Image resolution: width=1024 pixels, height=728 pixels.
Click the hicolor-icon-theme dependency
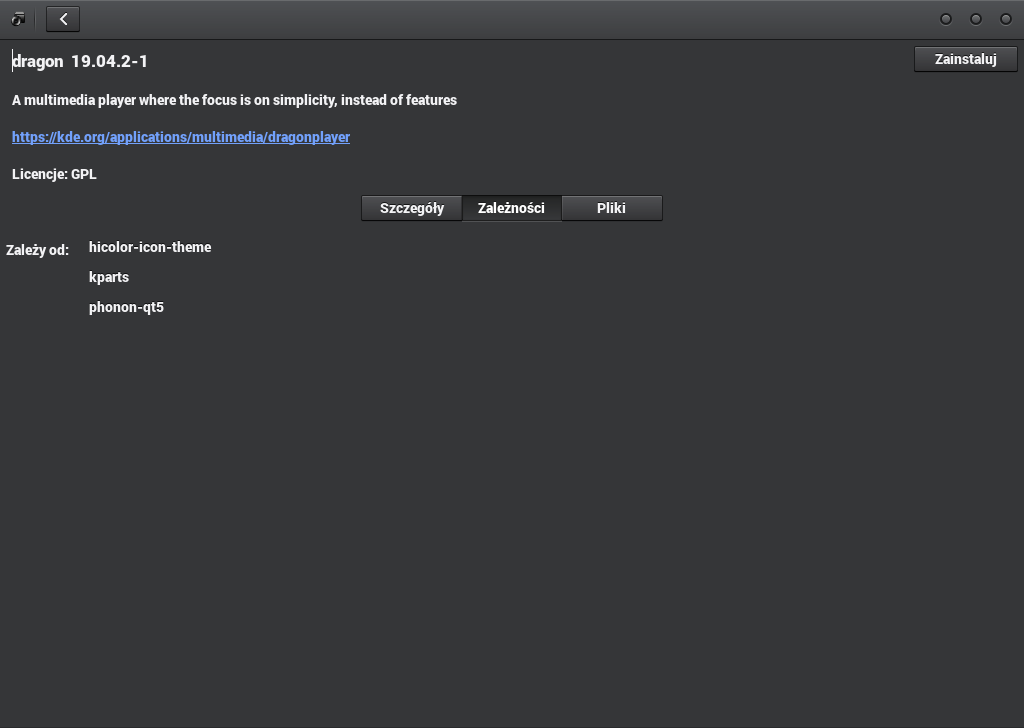[x=150, y=247]
